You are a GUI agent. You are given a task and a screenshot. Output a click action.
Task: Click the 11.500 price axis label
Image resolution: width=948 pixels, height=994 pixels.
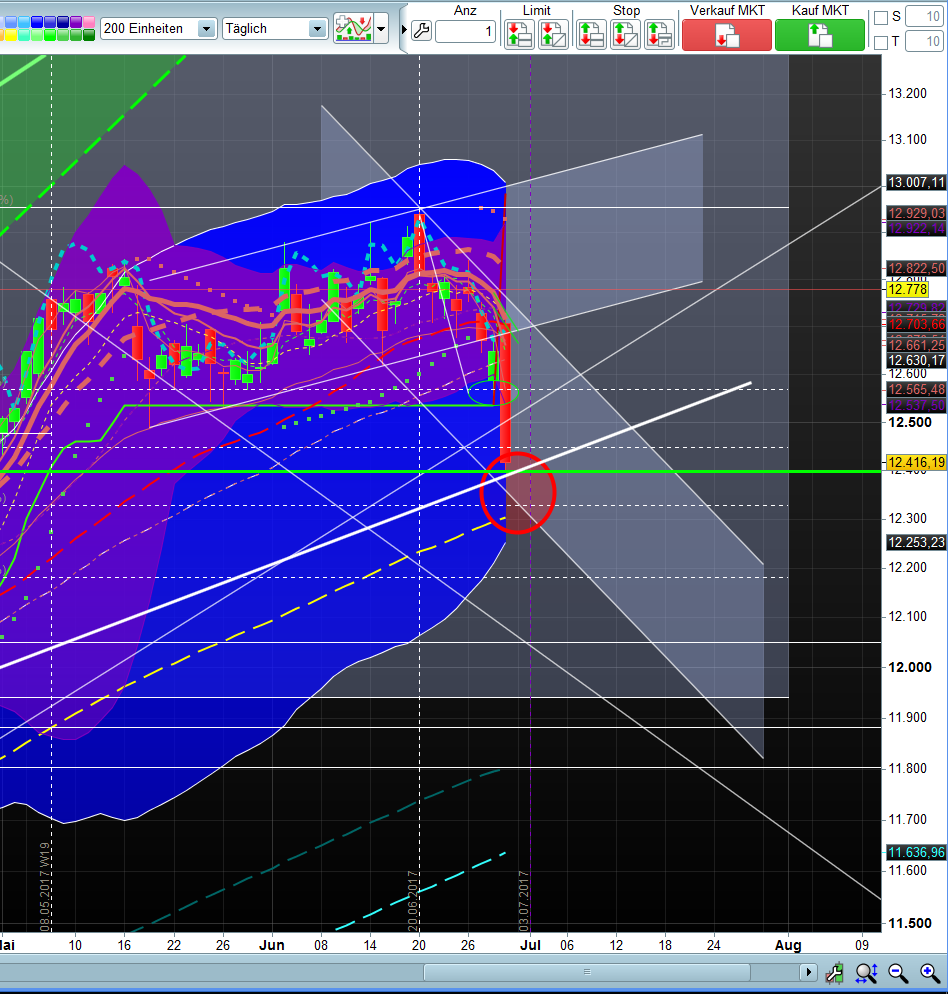(x=910, y=924)
